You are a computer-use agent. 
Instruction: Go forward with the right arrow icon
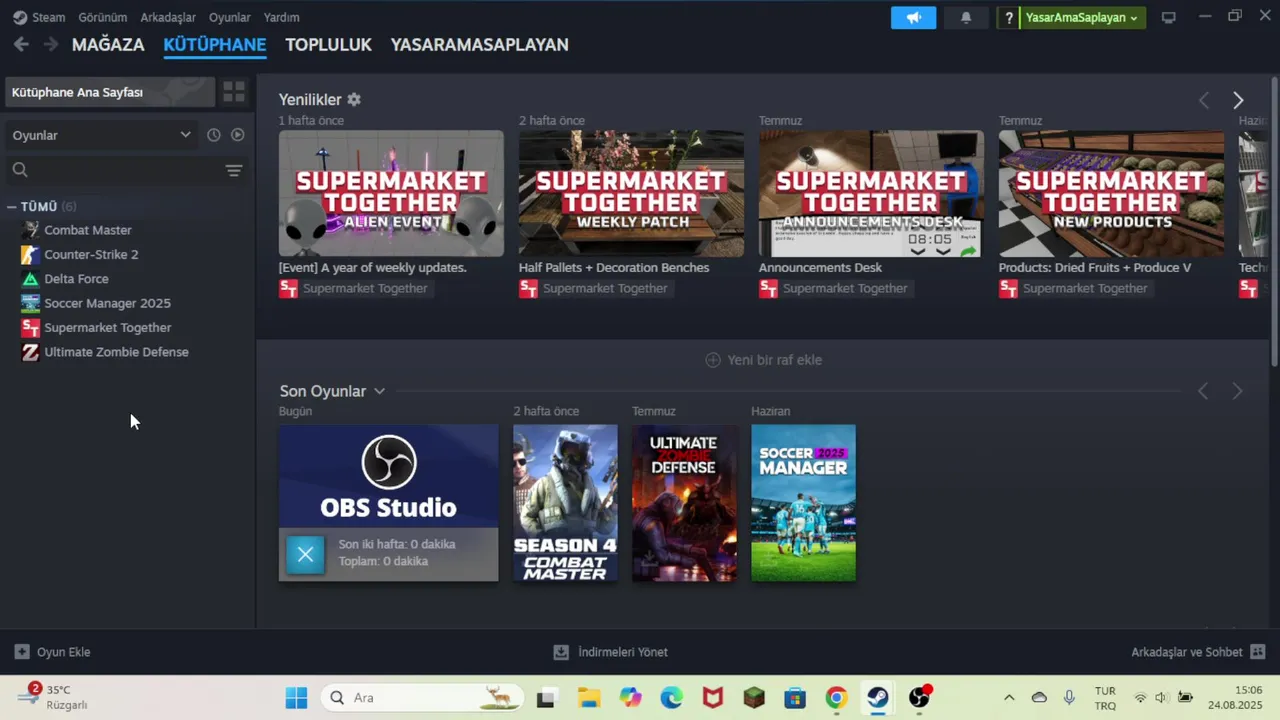(51, 44)
